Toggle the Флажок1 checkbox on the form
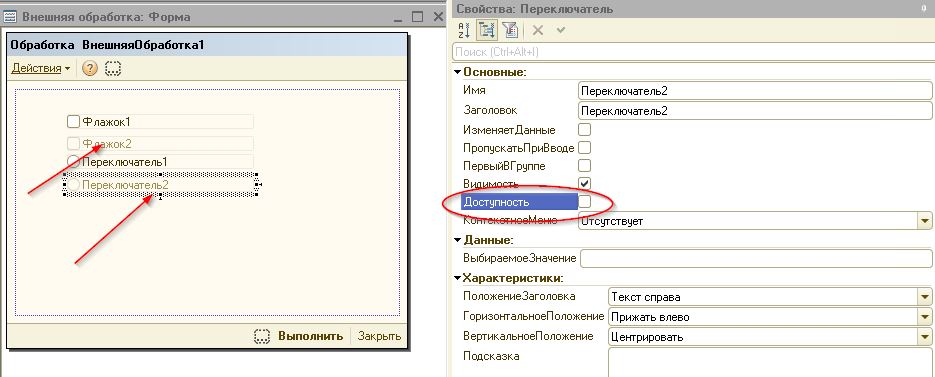935x377 pixels. pos(73,122)
